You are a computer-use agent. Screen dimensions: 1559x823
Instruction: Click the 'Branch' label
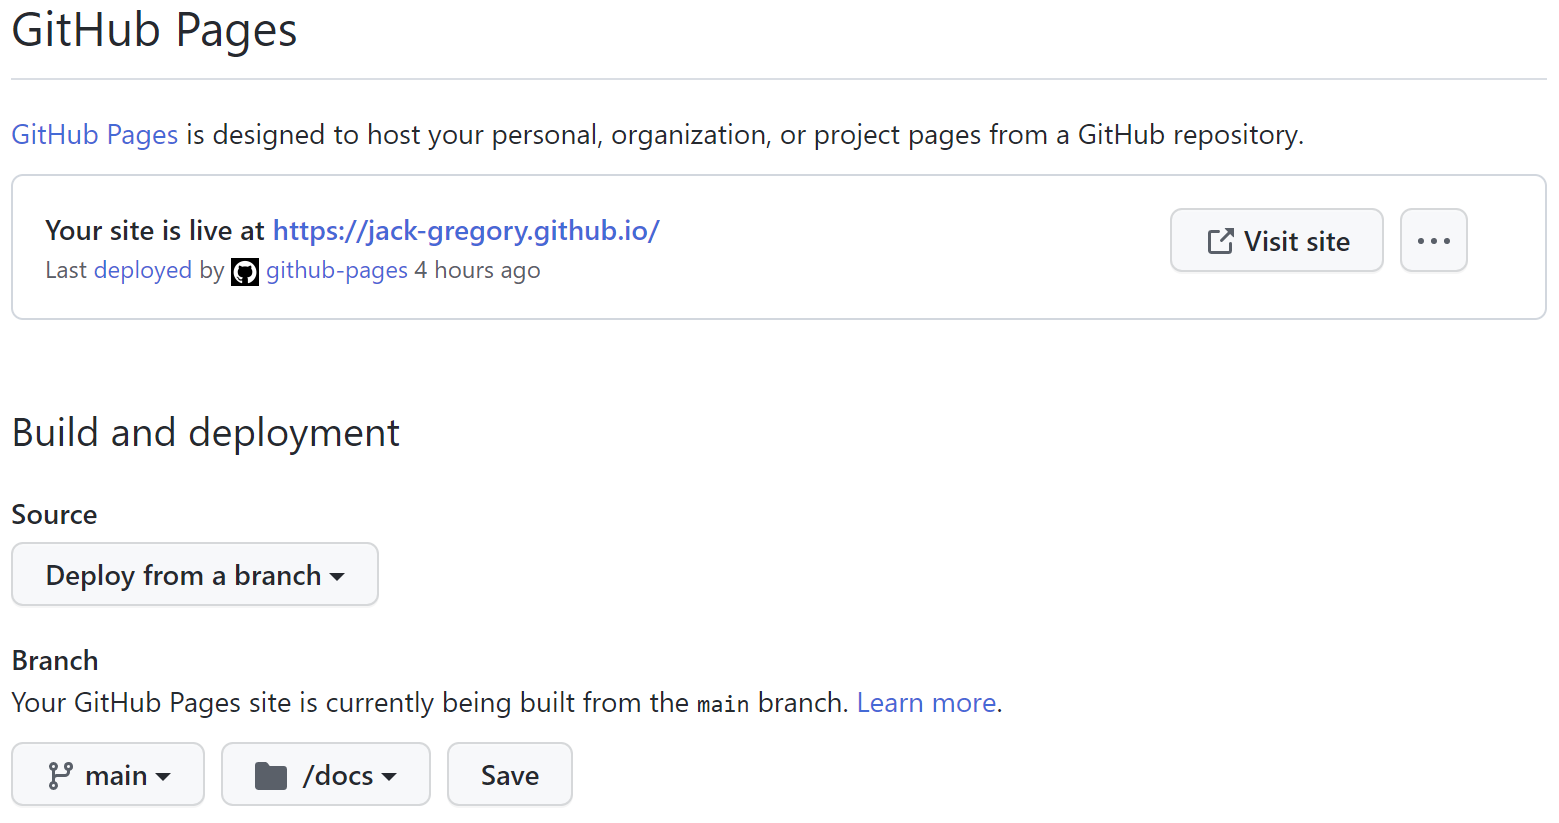[x=55, y=661]
